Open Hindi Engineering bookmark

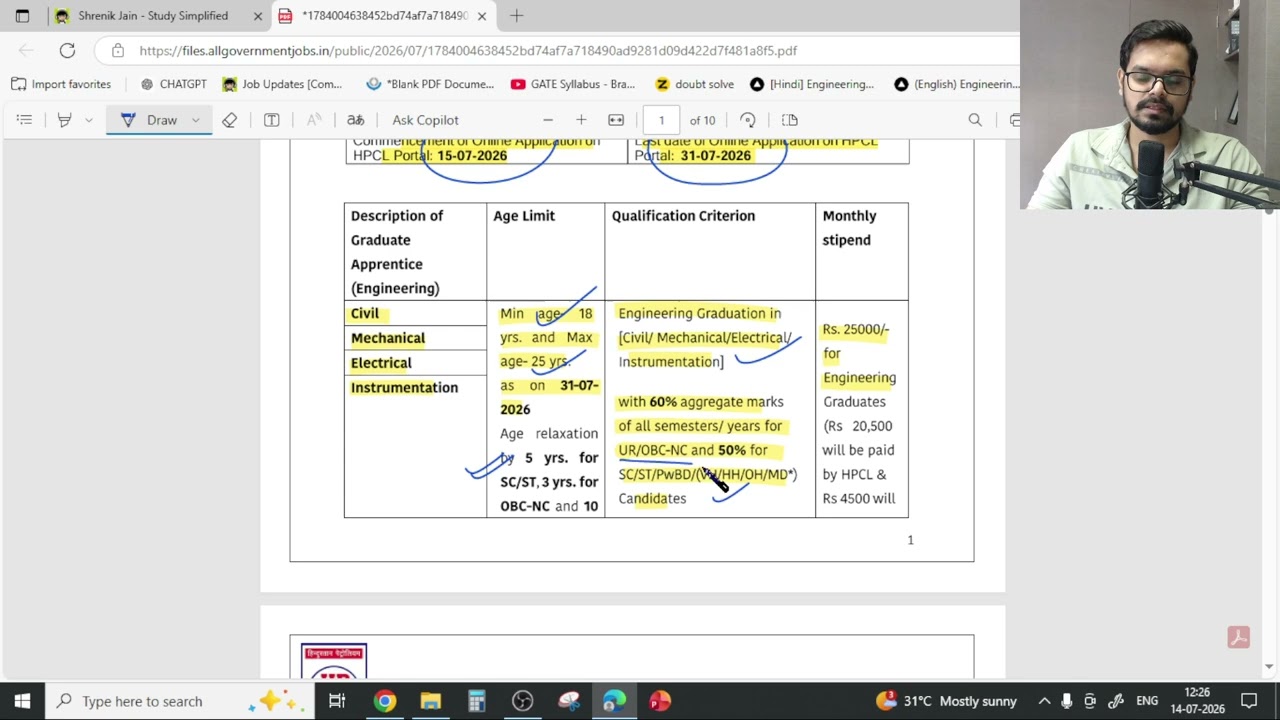(x=811, y=84)
